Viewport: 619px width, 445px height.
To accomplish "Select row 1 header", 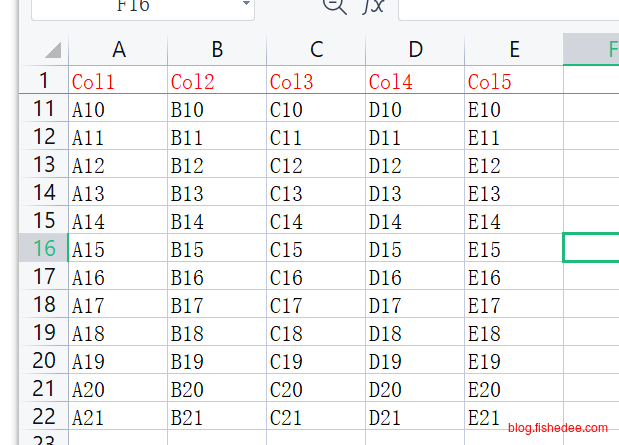I will click(44, 81).
